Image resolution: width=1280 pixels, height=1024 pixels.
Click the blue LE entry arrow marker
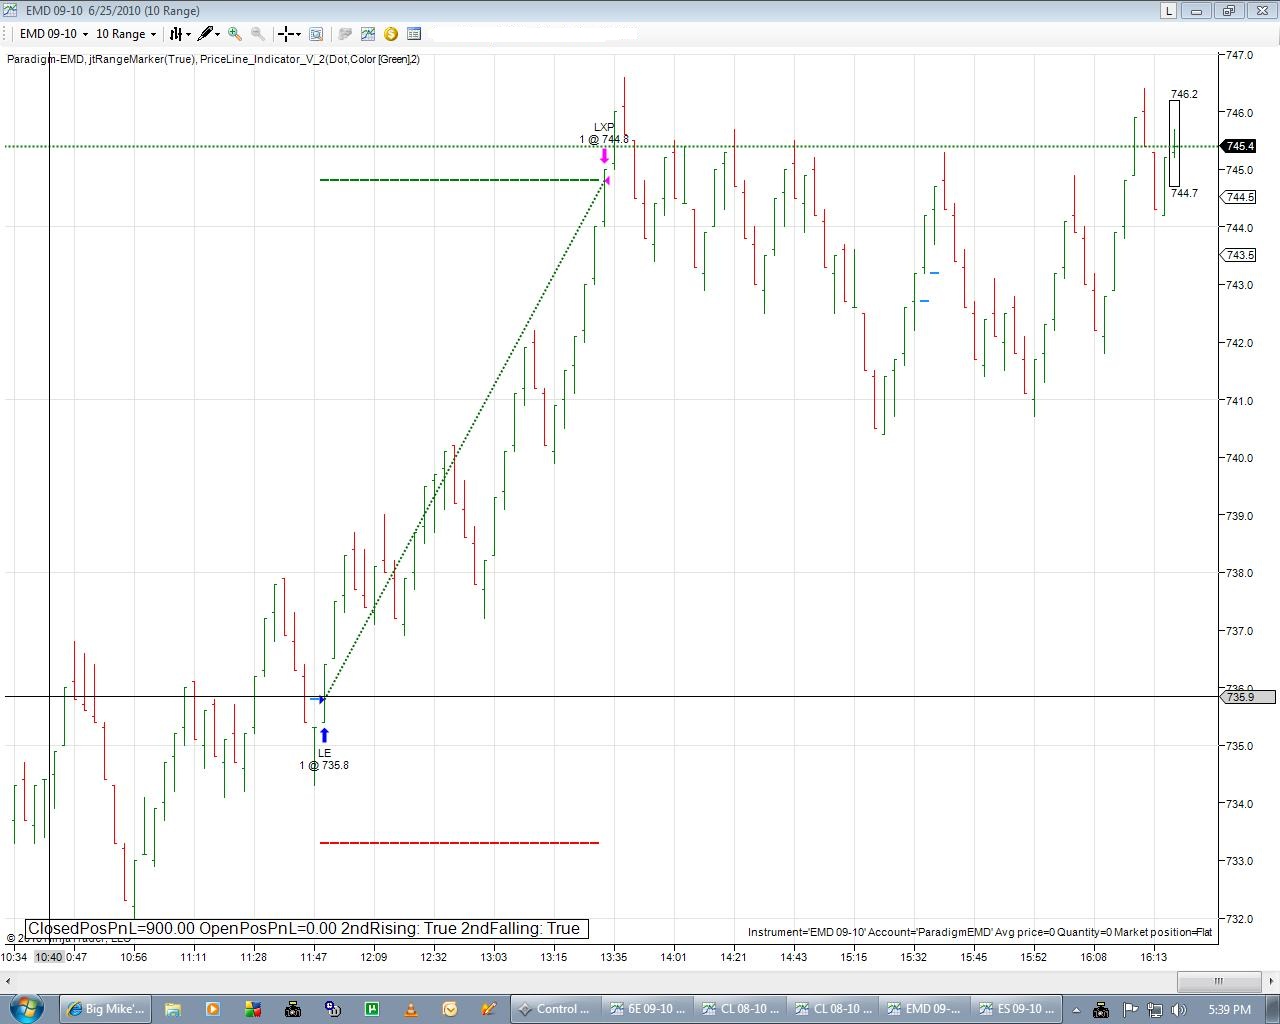(324, 736)
